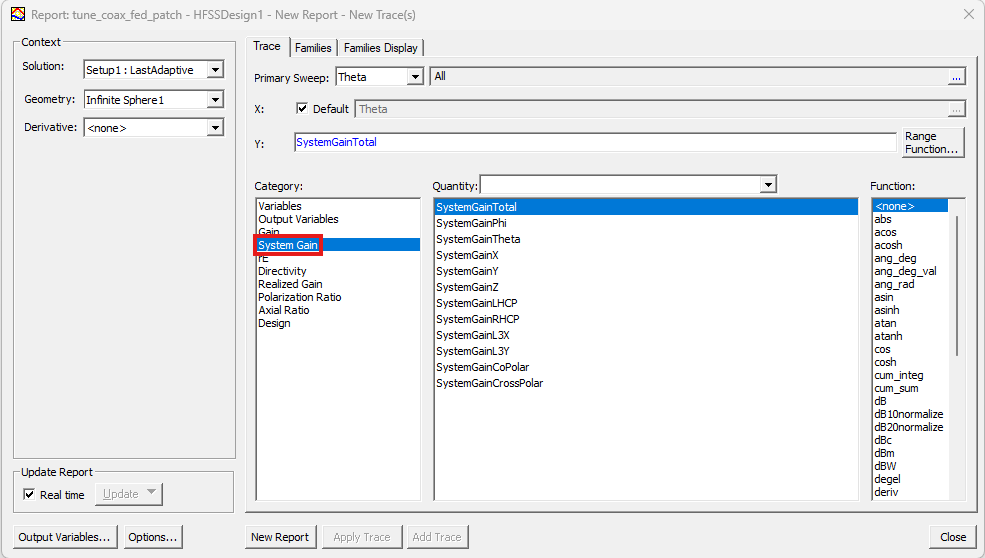Switch to the Families tab
This screenshot has height=558, width=985.
click(313, 48)
